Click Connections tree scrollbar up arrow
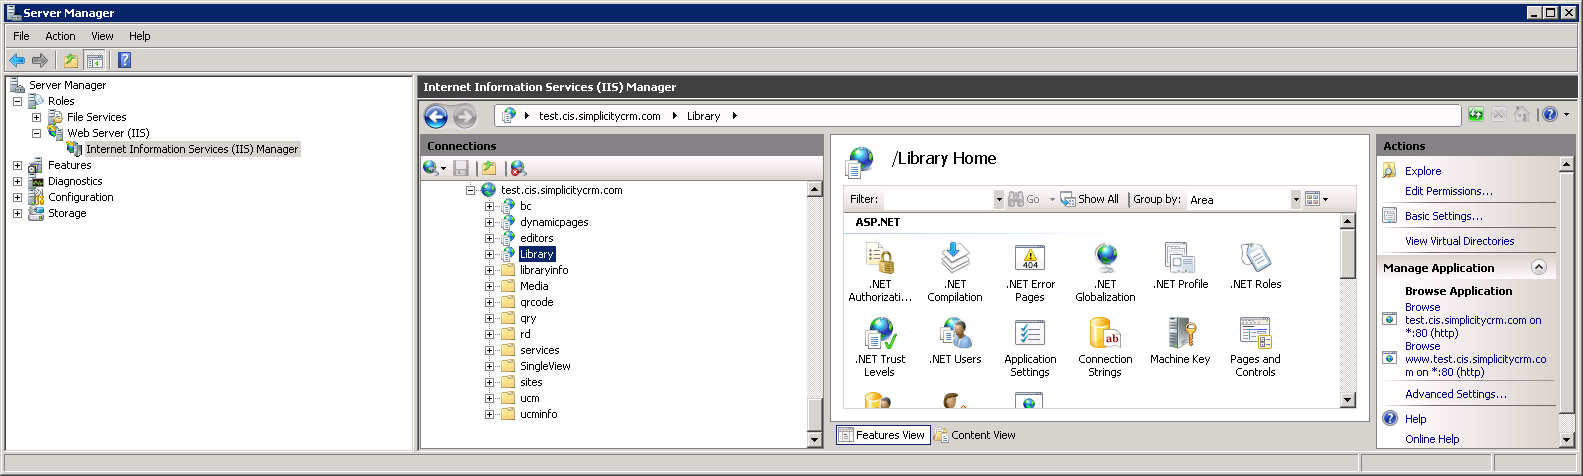This screenshot has height=476, width=1583. tap(814, 189)
